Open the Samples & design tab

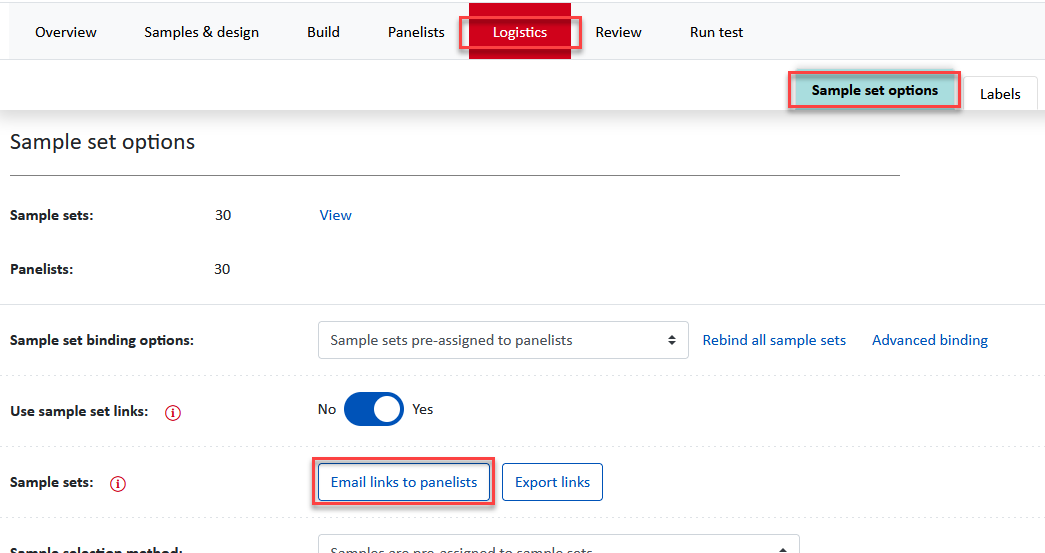pos(201,32)
